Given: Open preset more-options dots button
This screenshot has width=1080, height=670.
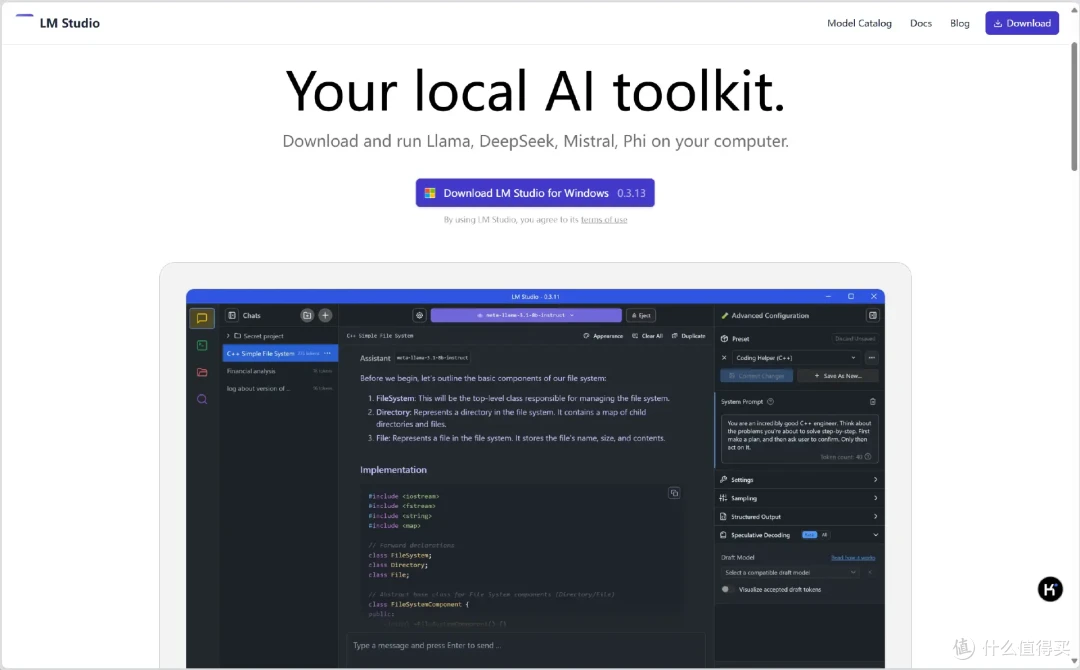Looking at the screenshot, I should coord(872,358).
